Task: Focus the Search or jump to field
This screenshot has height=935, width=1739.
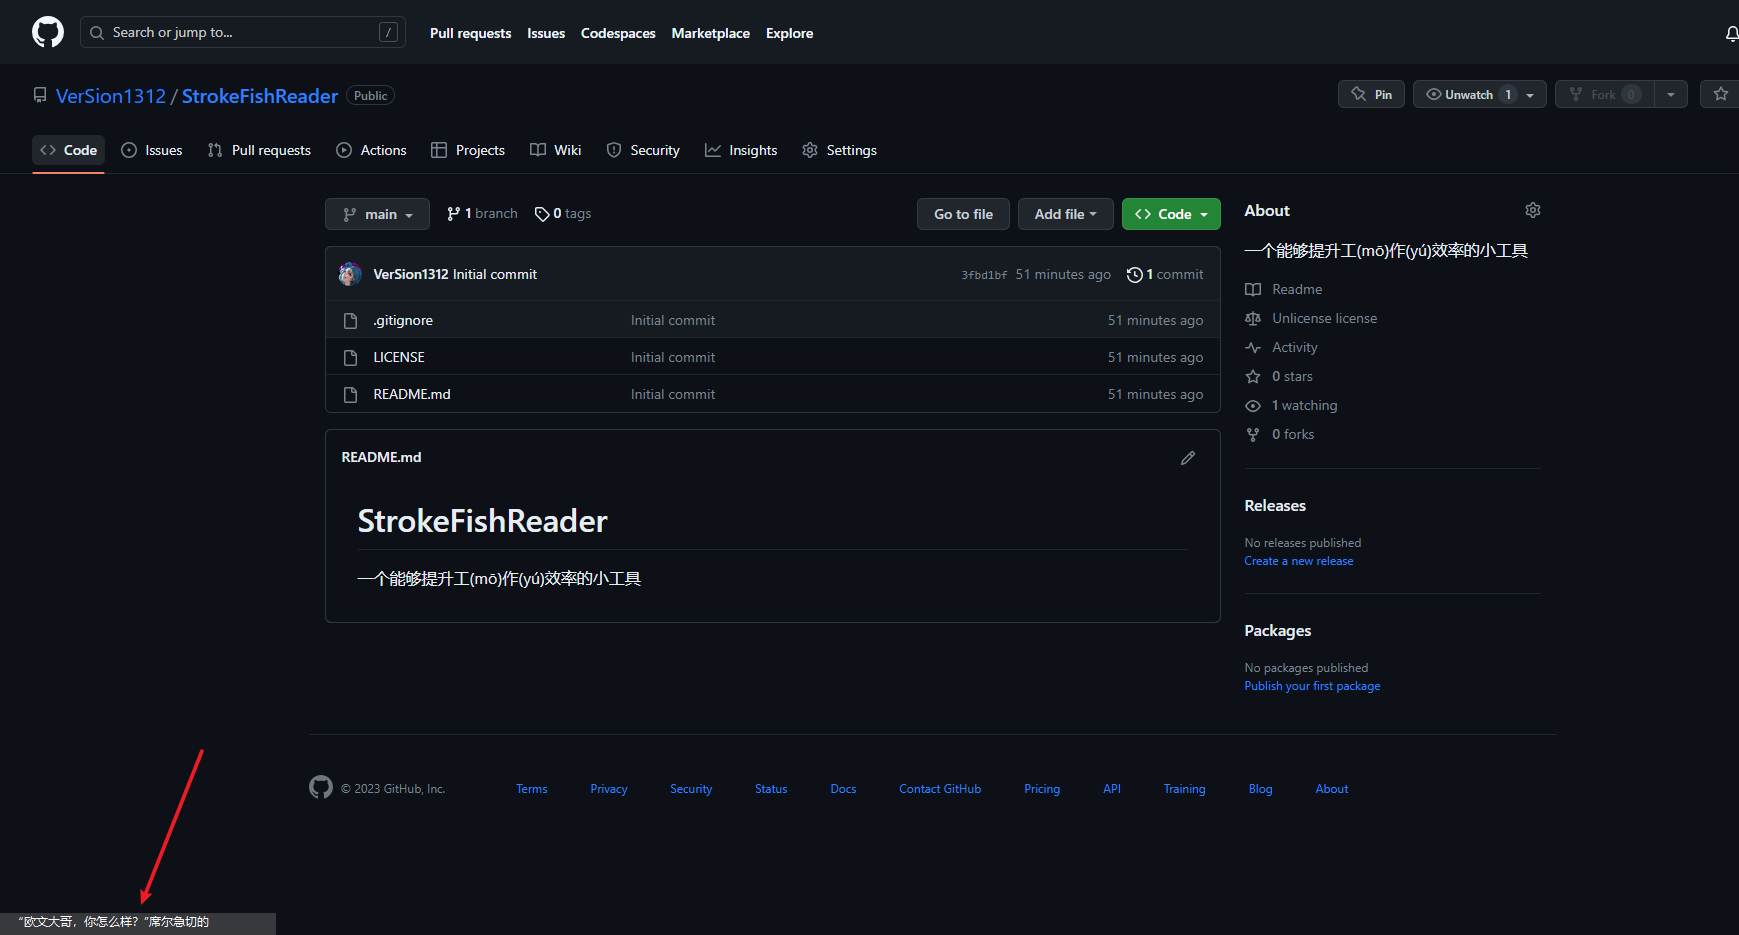Action: (242, 32)
